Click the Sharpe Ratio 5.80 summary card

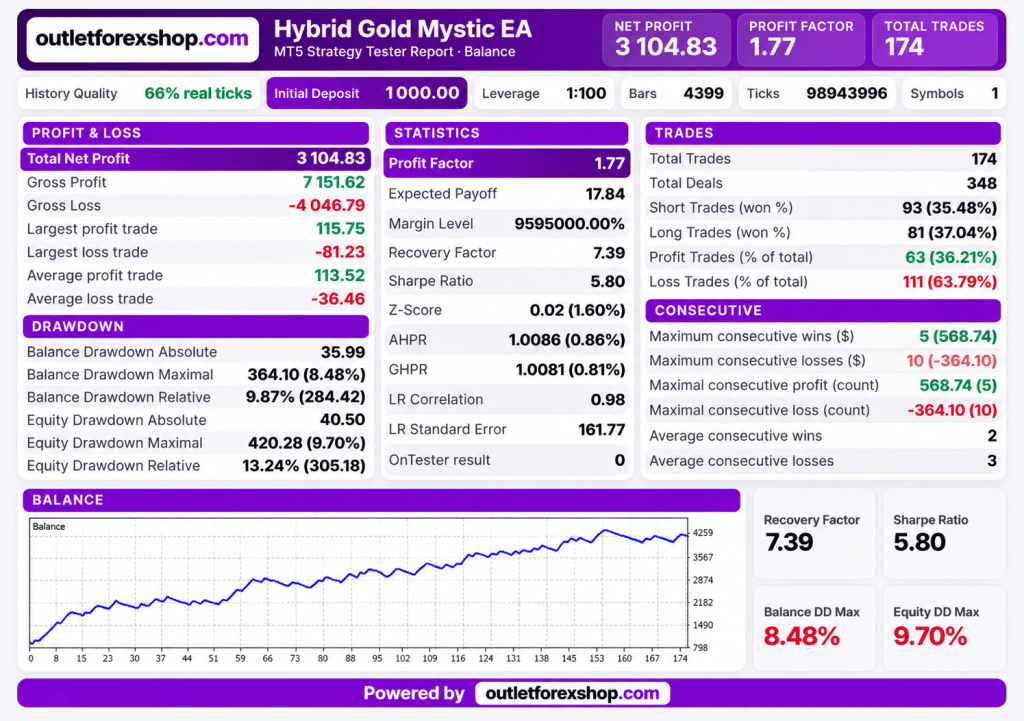click(944, 534)
